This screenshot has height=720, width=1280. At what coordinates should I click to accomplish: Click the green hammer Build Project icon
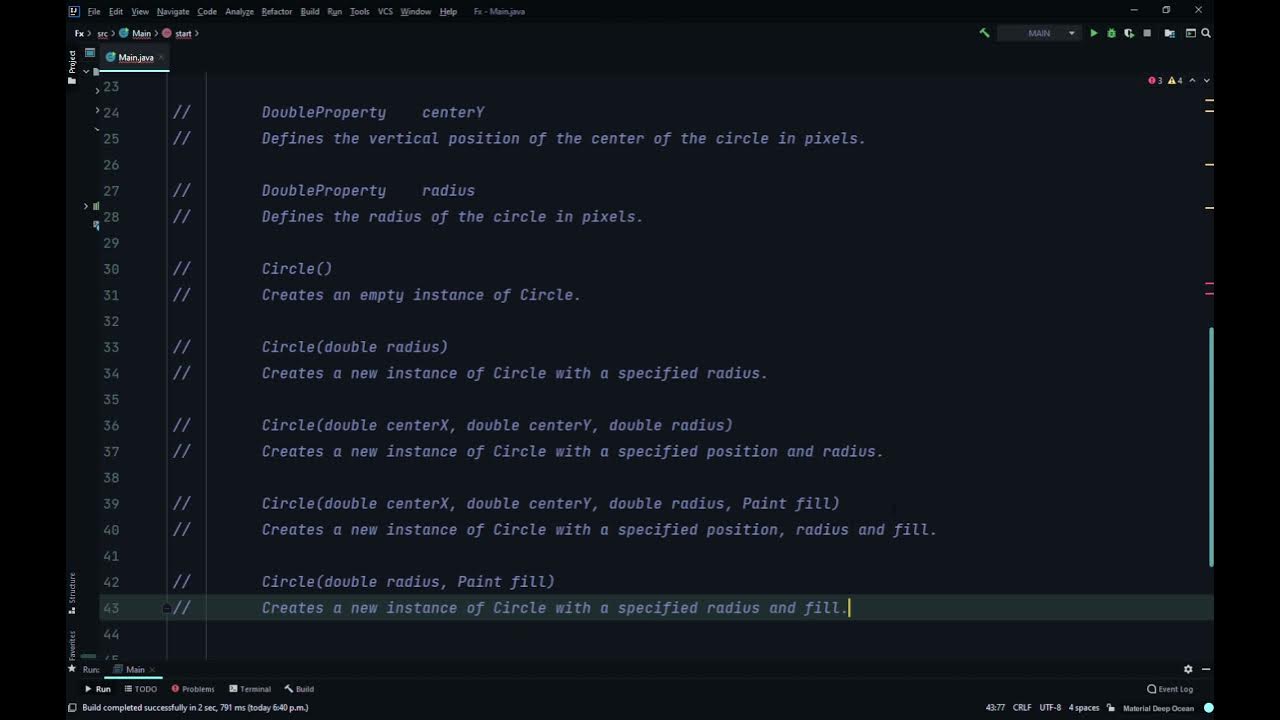pos(984,33)
